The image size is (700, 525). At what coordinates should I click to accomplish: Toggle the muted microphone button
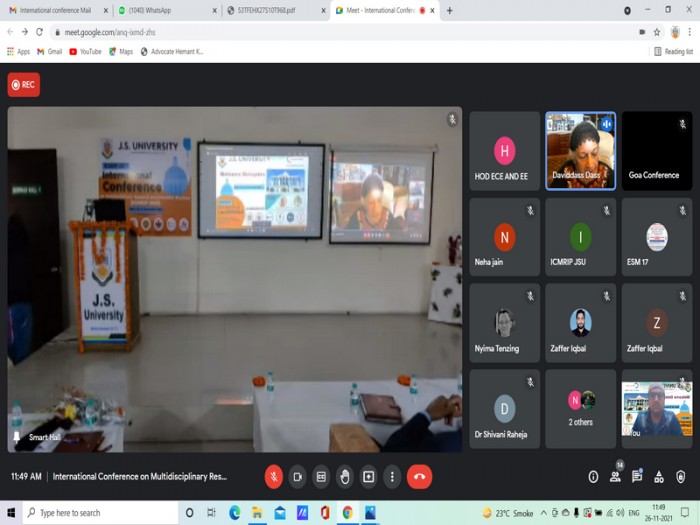274,477
